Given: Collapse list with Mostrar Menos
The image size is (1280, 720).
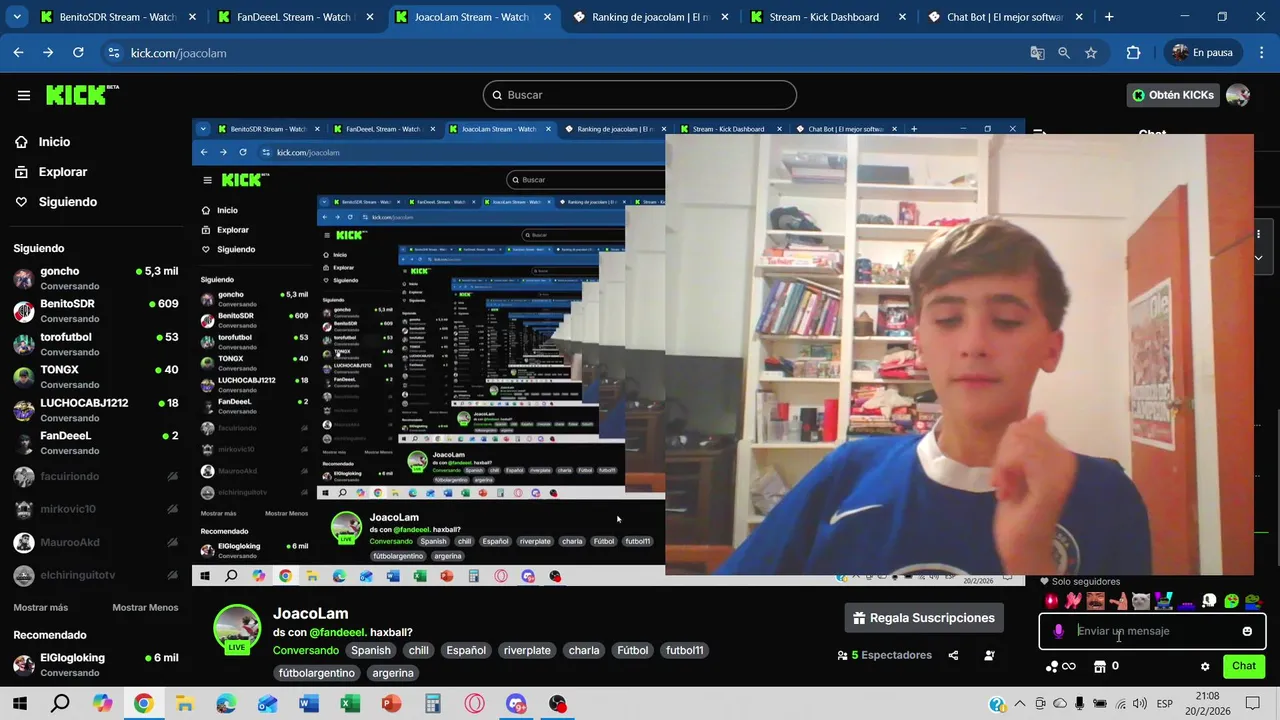Looking at the screenshot, I should [x=145, y=607].
